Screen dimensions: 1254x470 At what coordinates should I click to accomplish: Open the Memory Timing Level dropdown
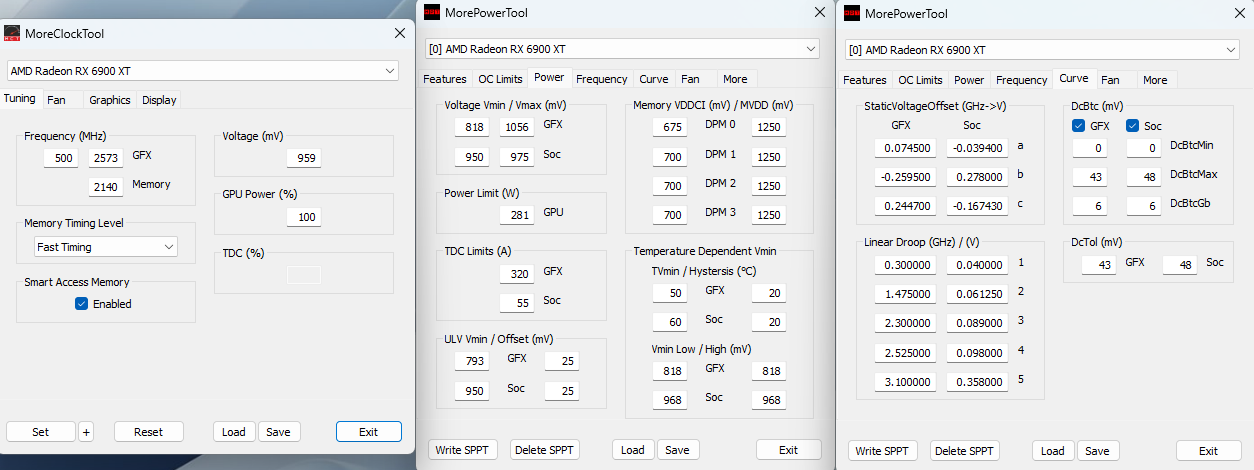pyautogui.click(x=106, y=246)
